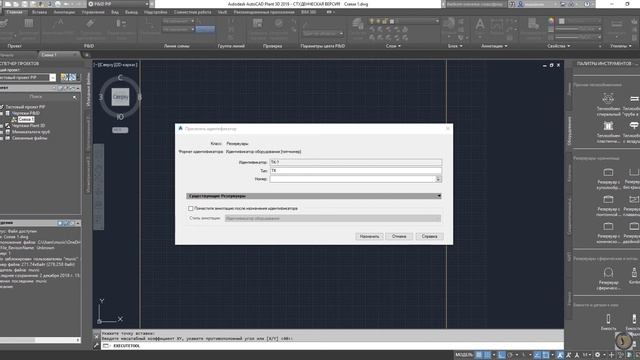Click the Поиск search box in project manager

39,97
